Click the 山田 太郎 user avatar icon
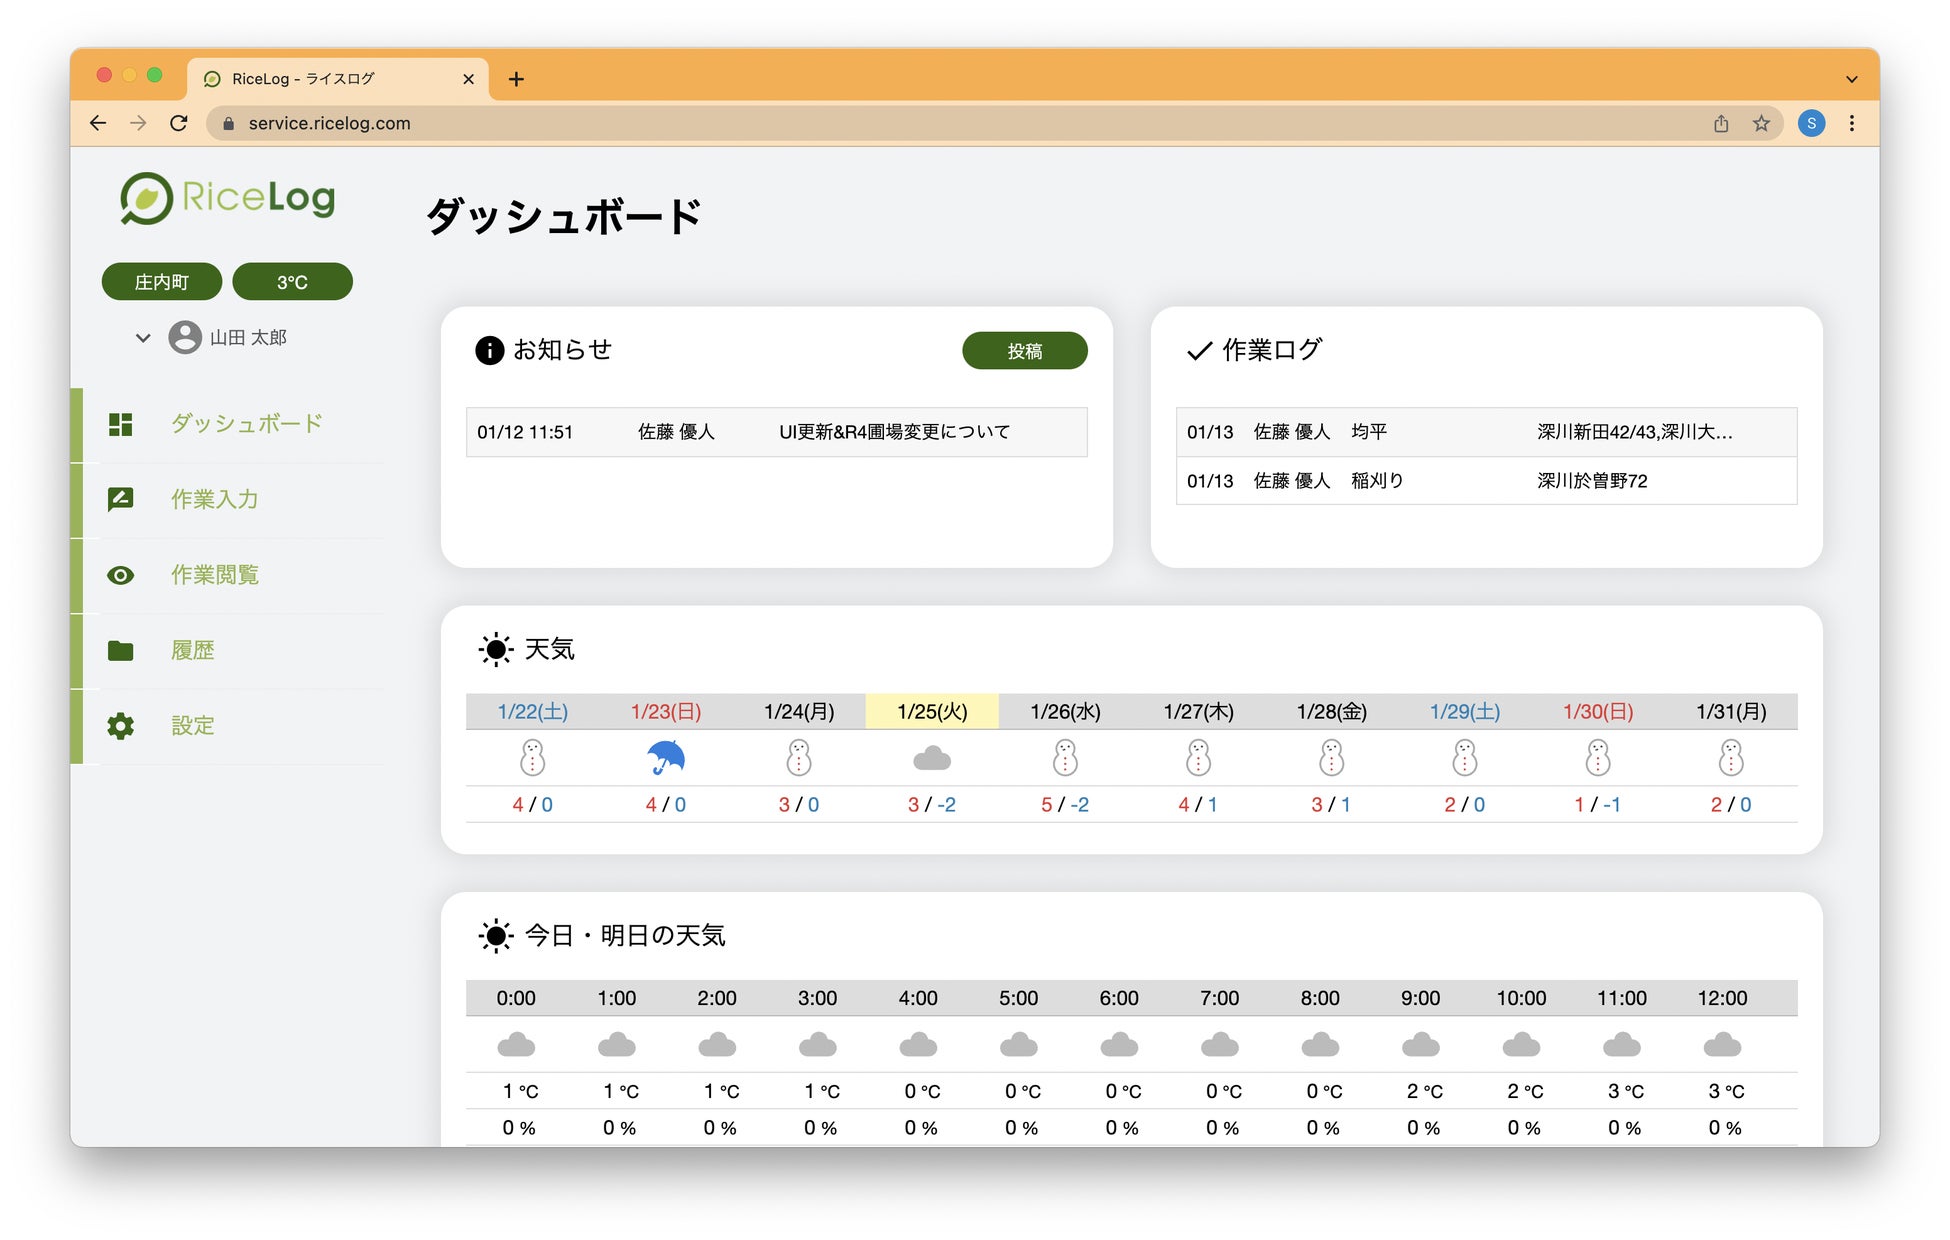This screenshot has width=1950, height=1240. click(185, 338)
